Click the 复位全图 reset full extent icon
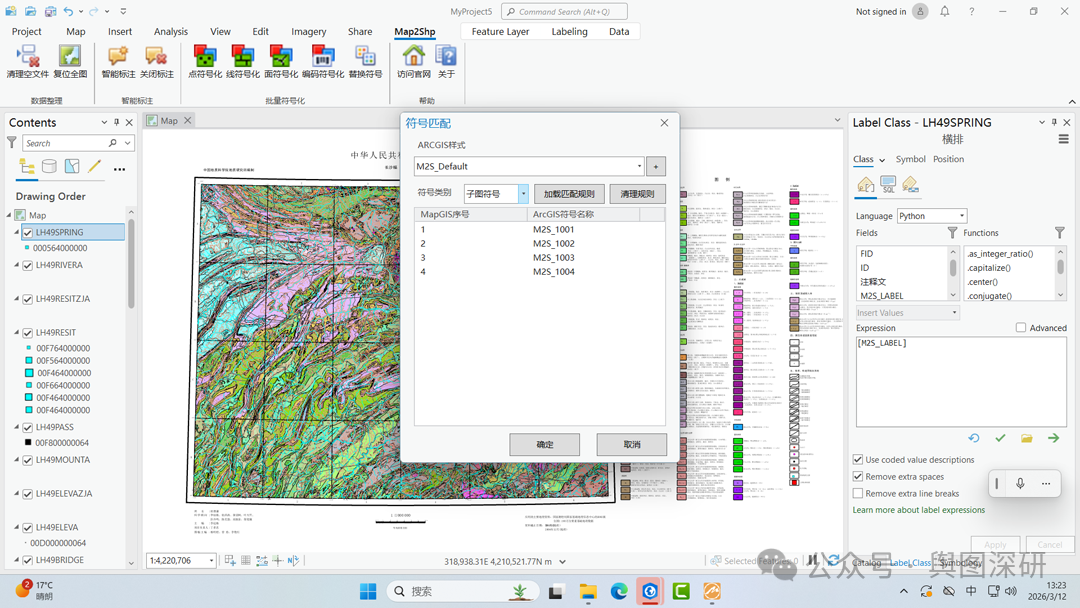 pyautogui.click(x=70, y=56)
